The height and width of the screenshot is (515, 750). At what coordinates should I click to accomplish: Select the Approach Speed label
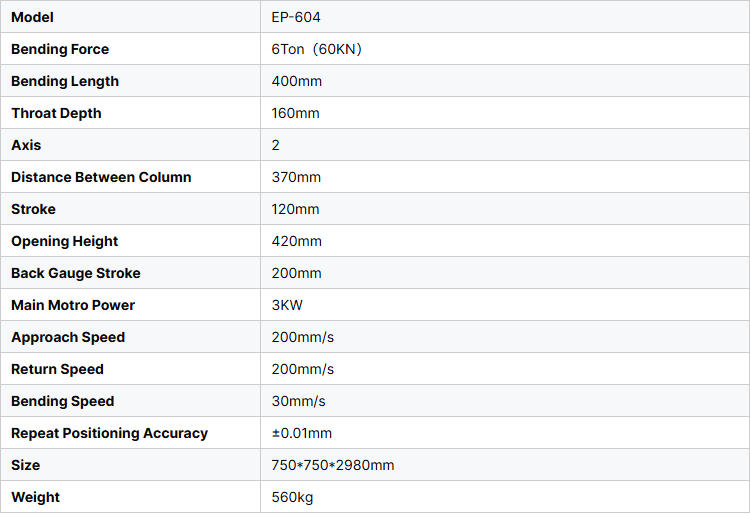(x=68, y=337)
